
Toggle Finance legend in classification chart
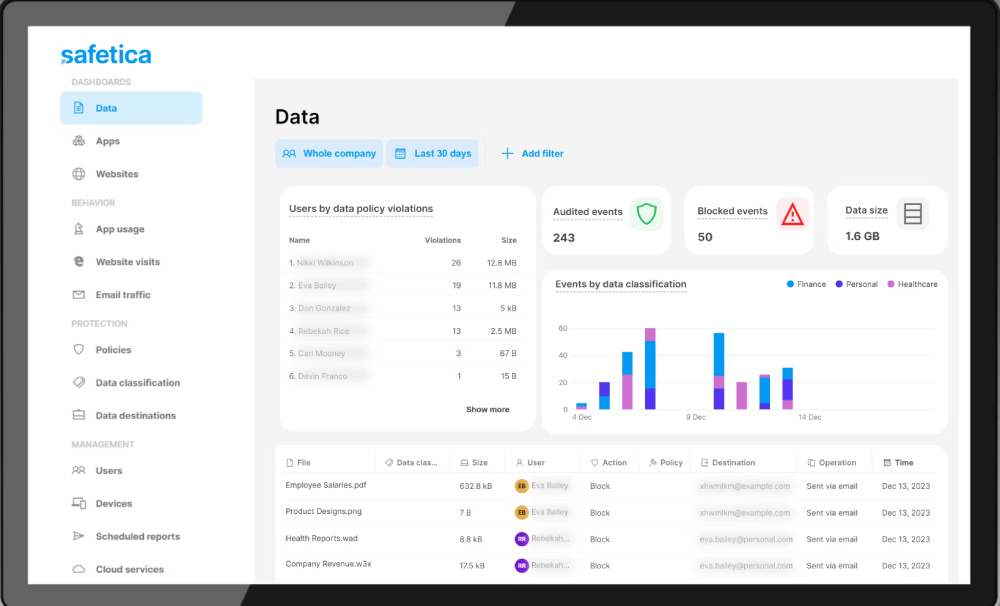(x=805, y=284)
